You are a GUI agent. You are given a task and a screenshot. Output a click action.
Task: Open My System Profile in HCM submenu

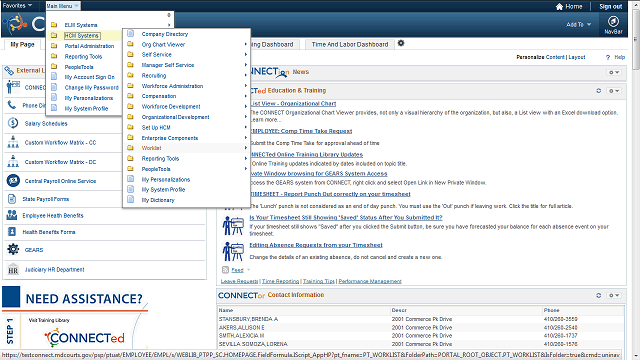pyautogui.click(x=163, y=189)
